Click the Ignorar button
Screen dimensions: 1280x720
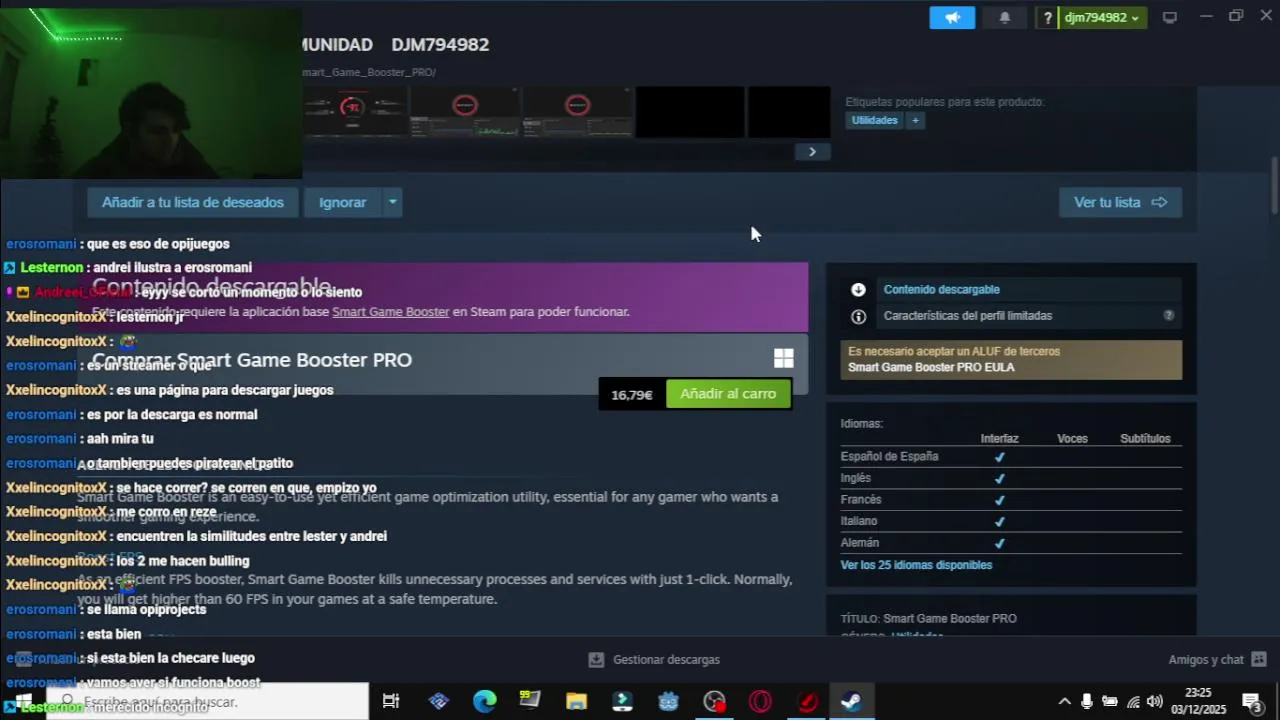[343, 202]
